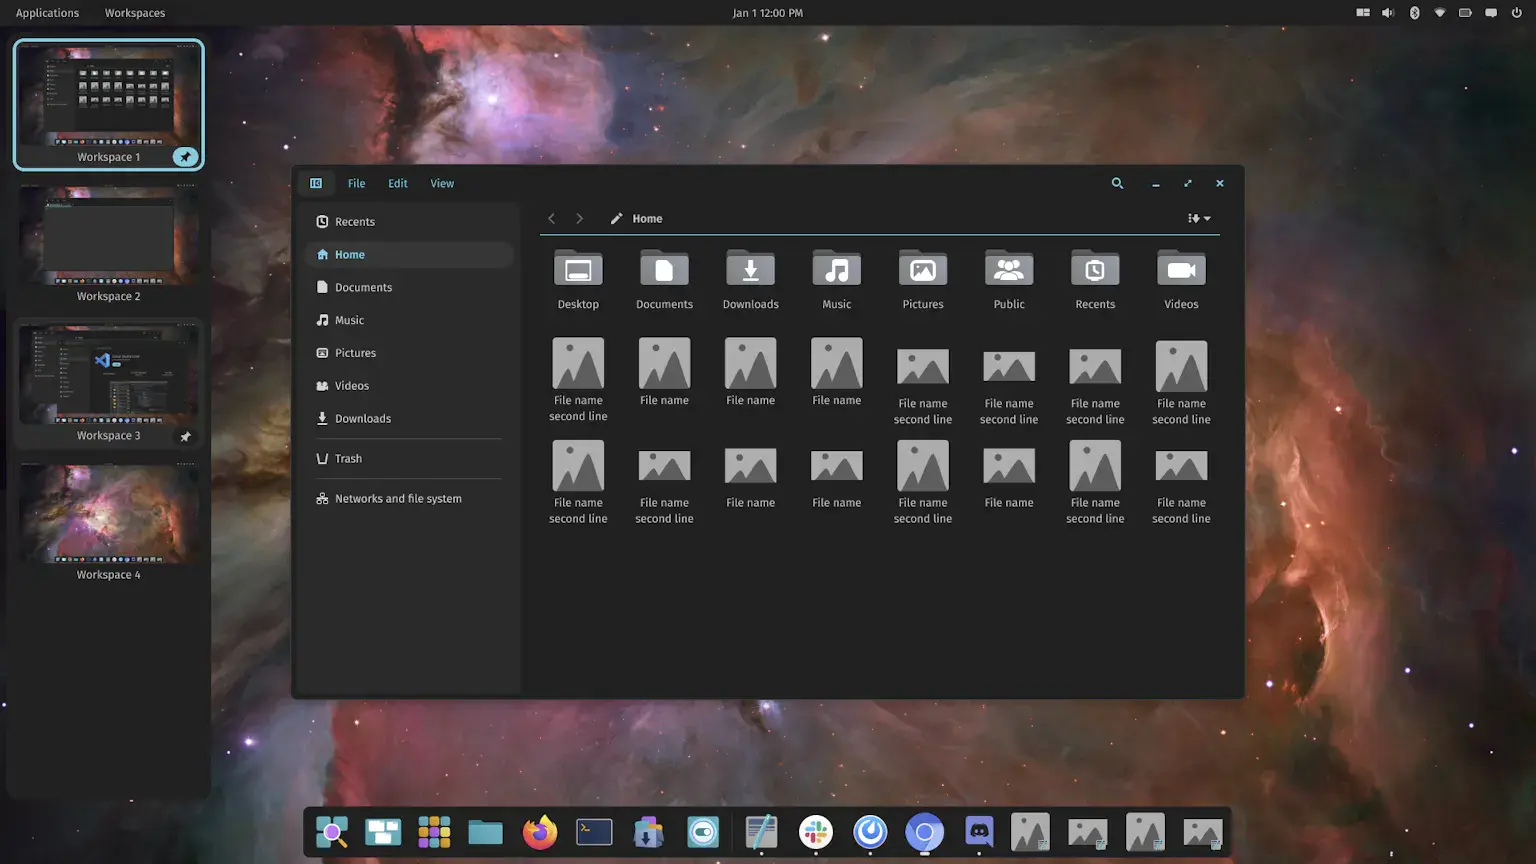Open the Wi-Fi status icon in panel

point(1440,12)
